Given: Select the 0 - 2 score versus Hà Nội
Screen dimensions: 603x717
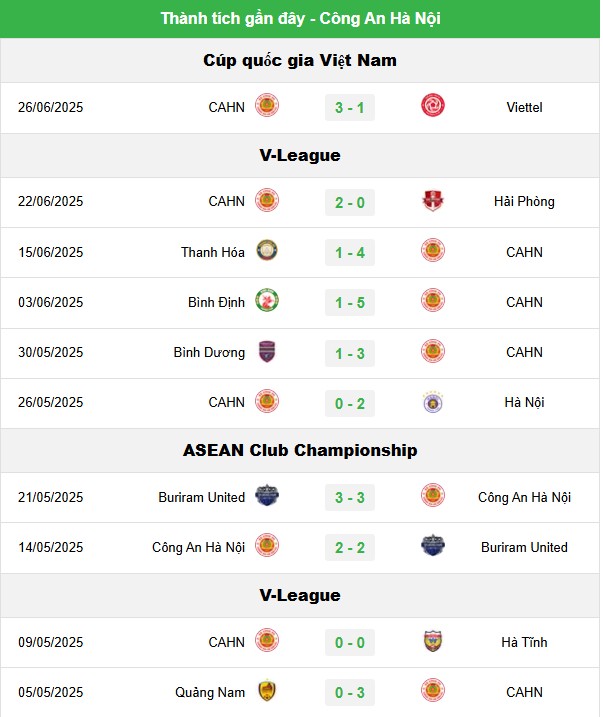Looking at the screenshot, I should 350,404.
